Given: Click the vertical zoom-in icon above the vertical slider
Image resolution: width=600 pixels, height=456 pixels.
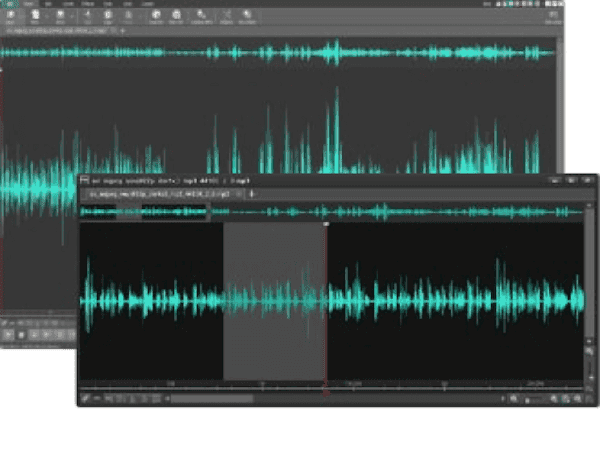Looking at the screenshot, I should click(589, 351).
